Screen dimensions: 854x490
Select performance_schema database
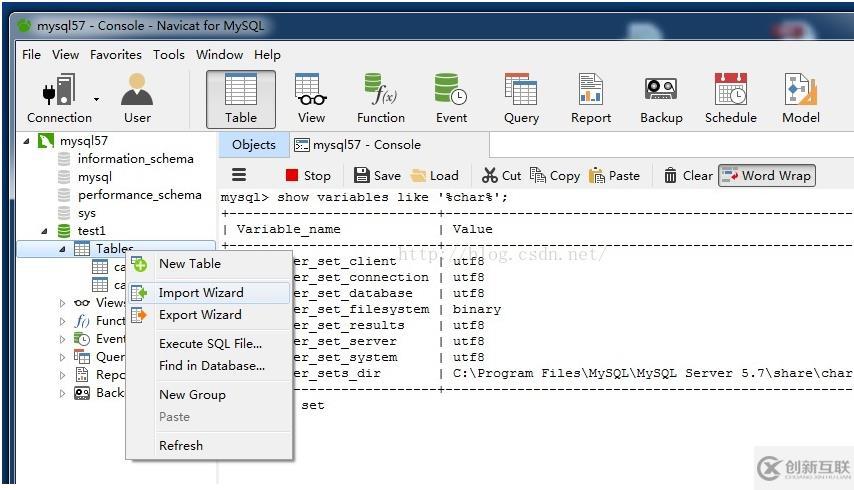point(139,195)
